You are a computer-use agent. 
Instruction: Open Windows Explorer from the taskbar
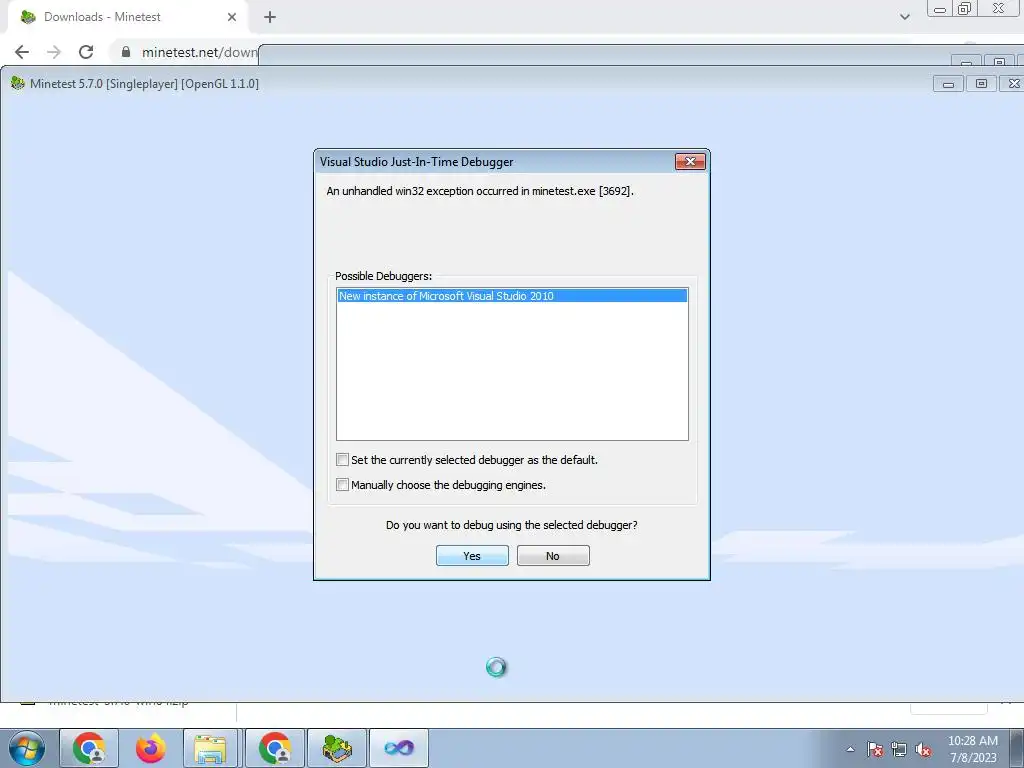[210, 748]
